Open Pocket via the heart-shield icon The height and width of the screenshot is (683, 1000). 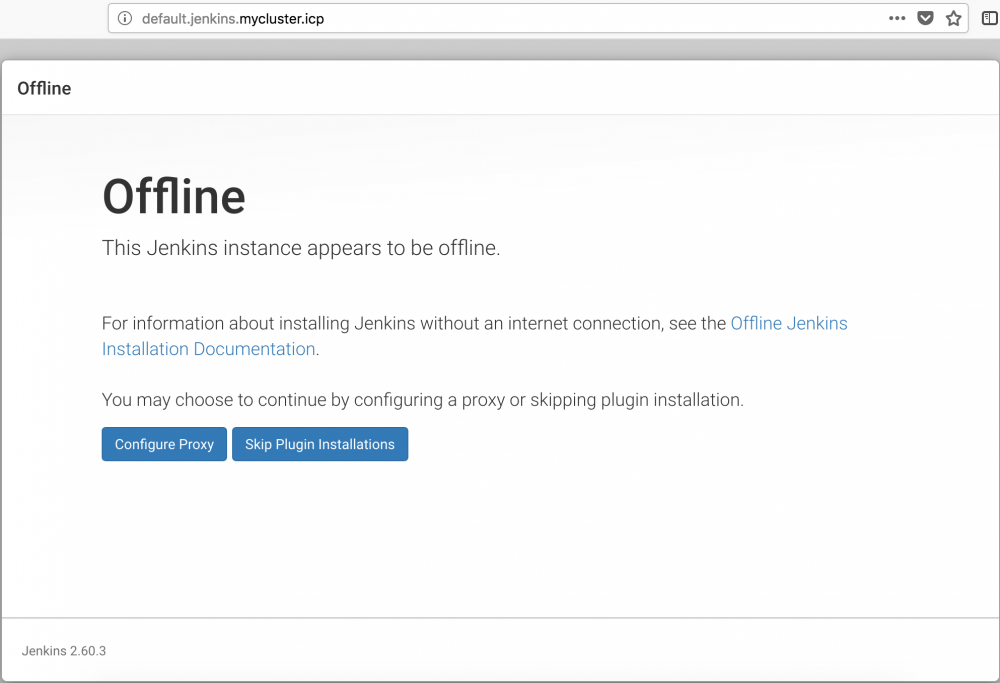pos(925,18)
